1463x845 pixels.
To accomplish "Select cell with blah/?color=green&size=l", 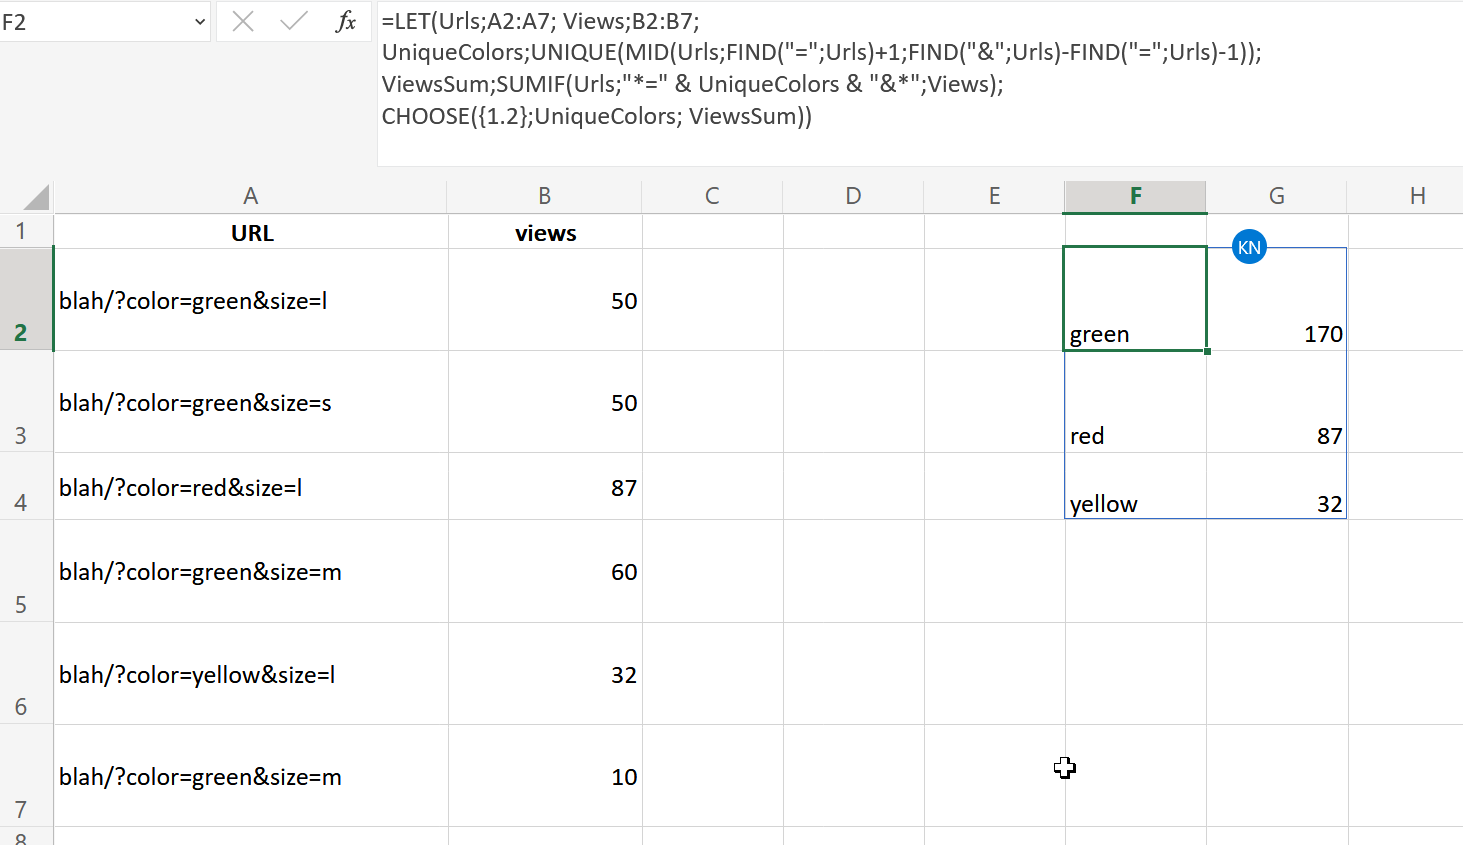I will pos(251,300).
